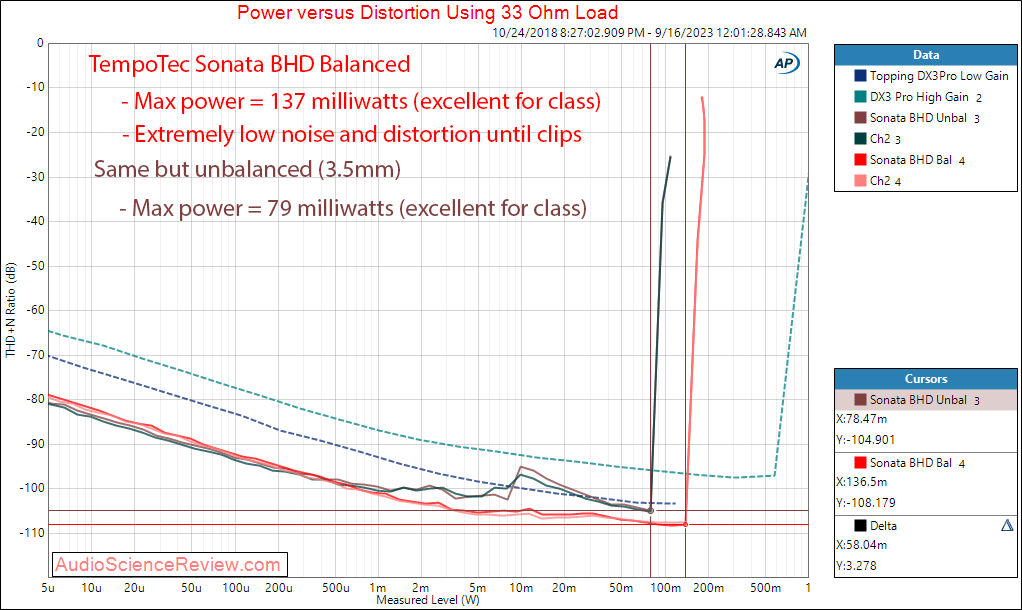Select the 'DX3 Pro High Gain 2' legend entry
This screenshot has height=610, width=1022.
pyautogui.click(x=926, y=97)
